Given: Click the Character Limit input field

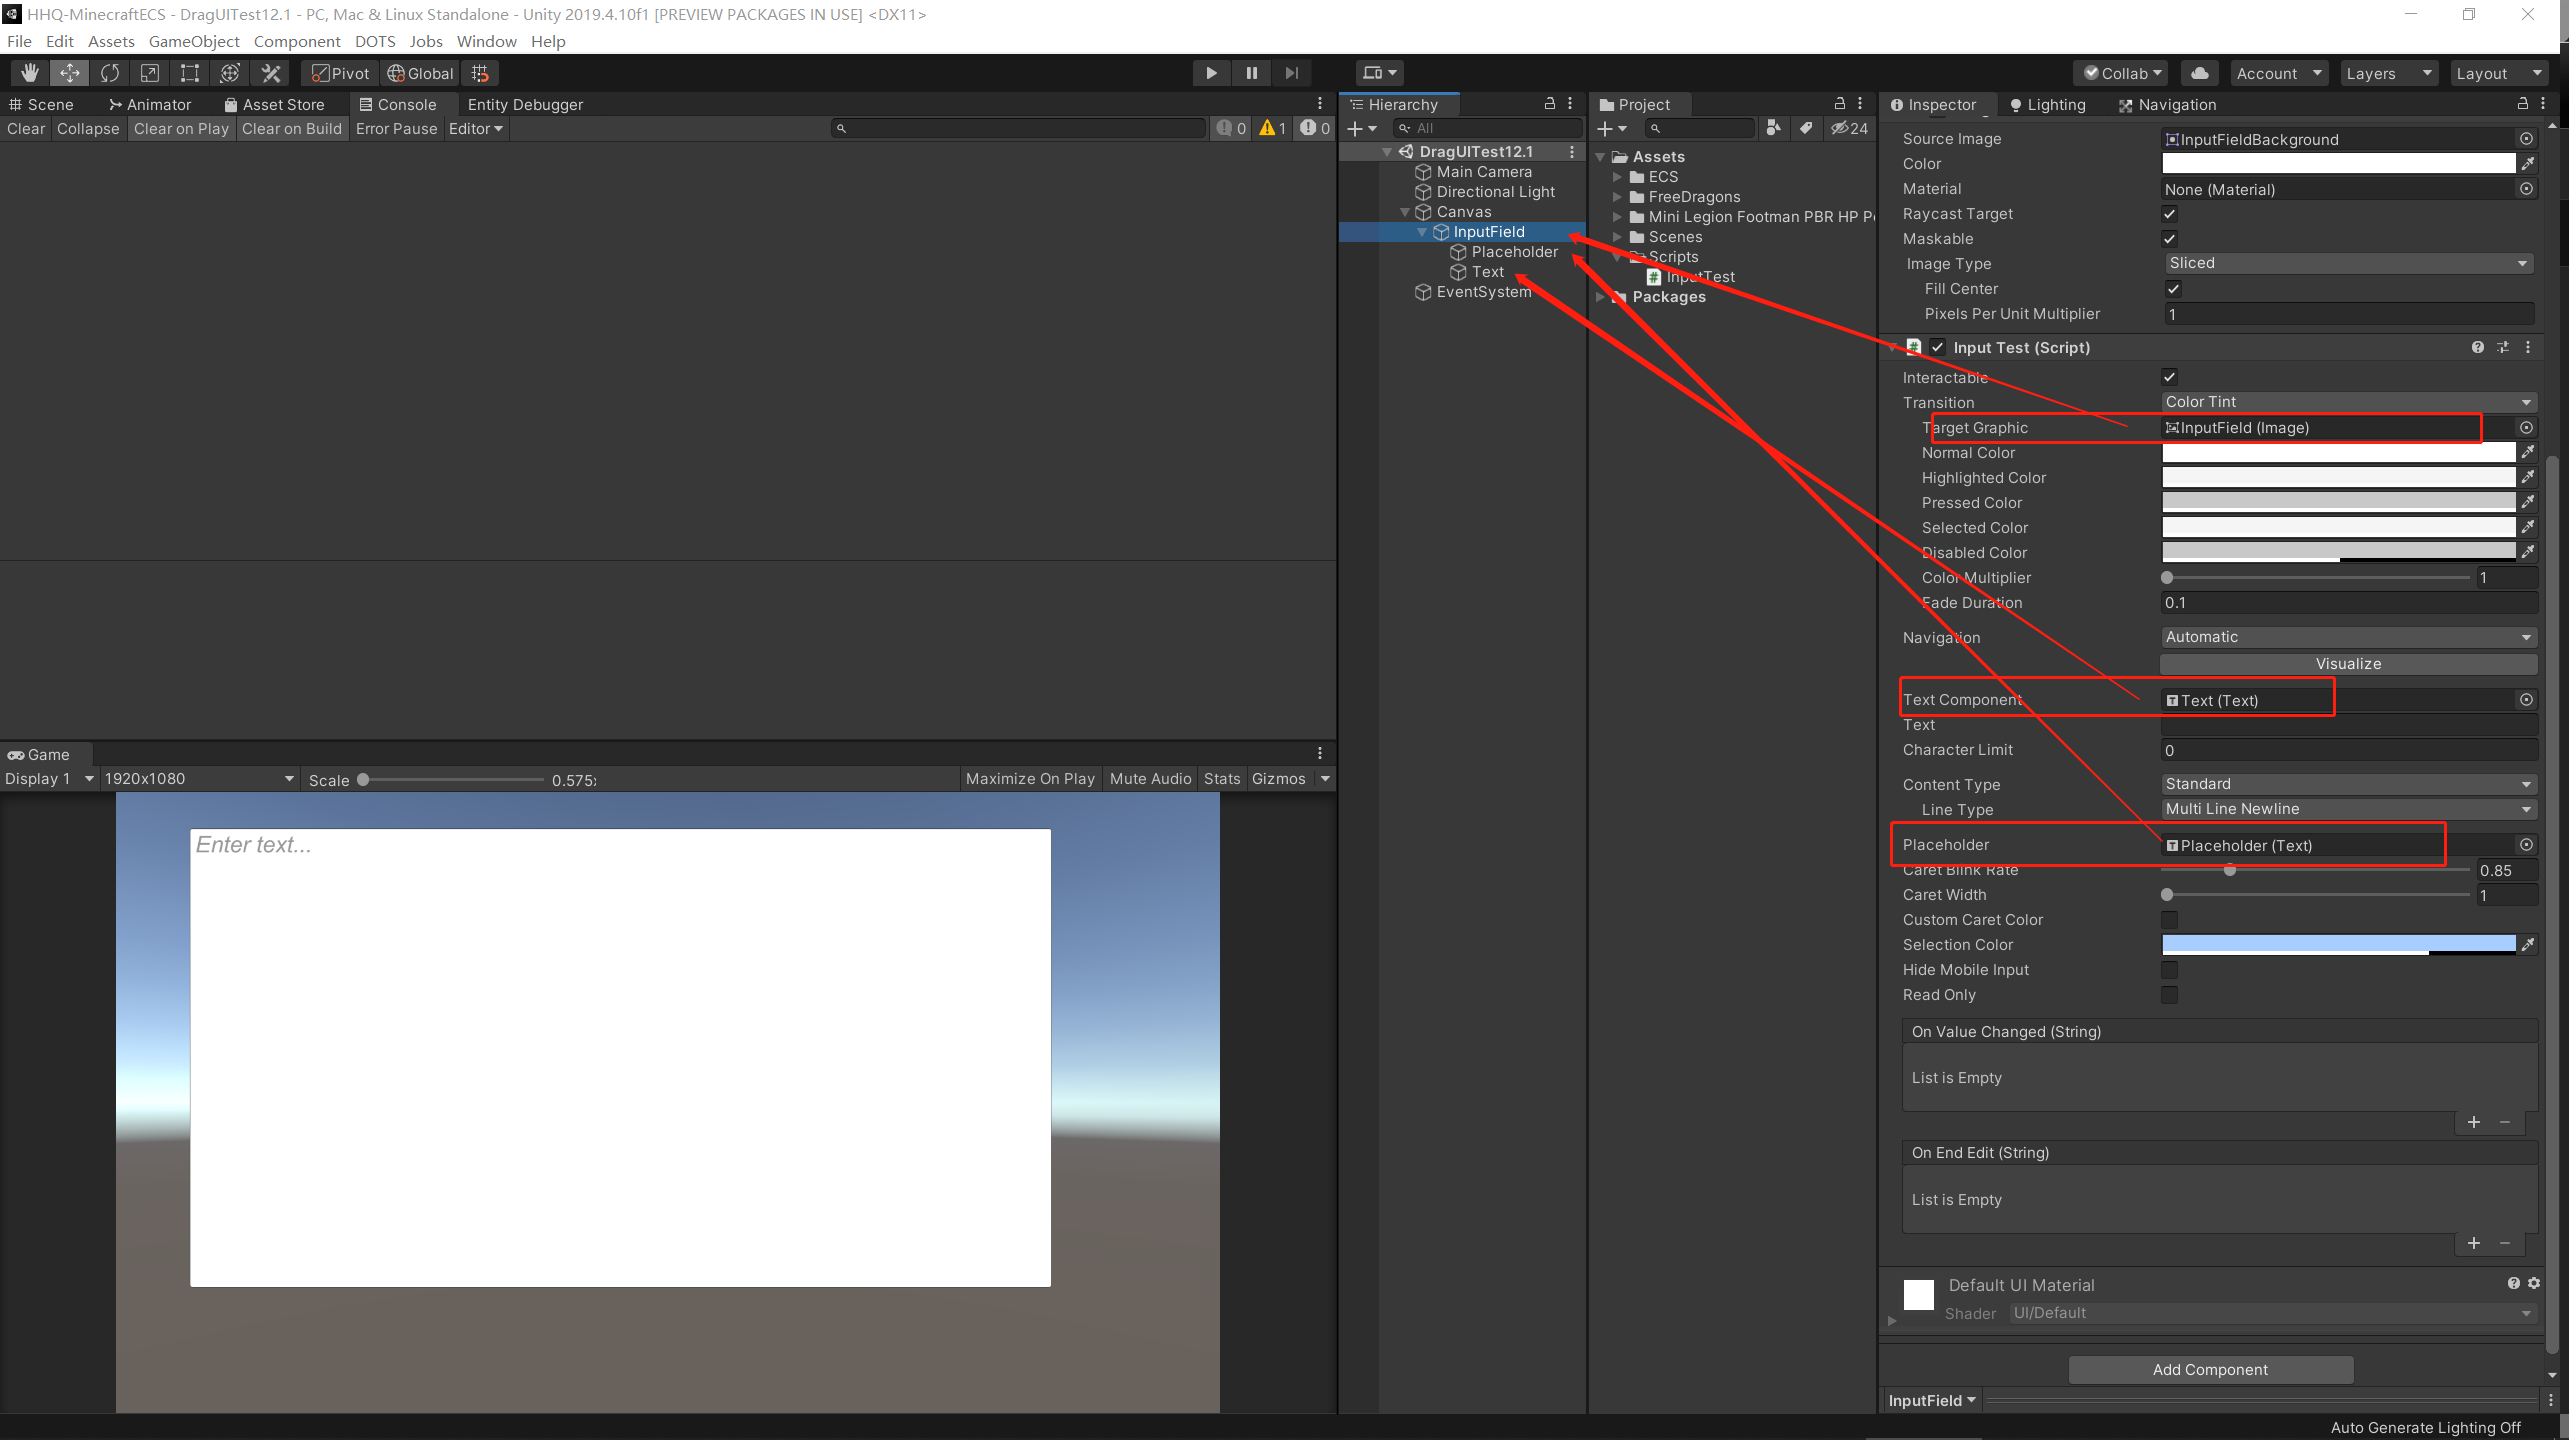Looking at the screenshot, I should click(x=2347, y=750).
